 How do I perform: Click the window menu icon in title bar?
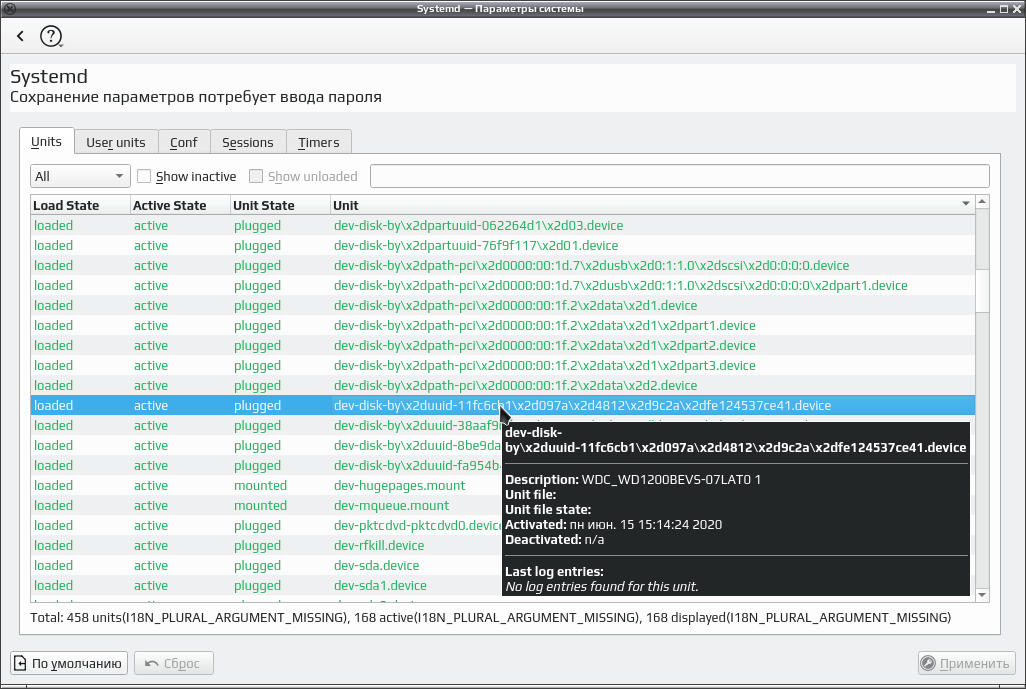tap(9, 9)
